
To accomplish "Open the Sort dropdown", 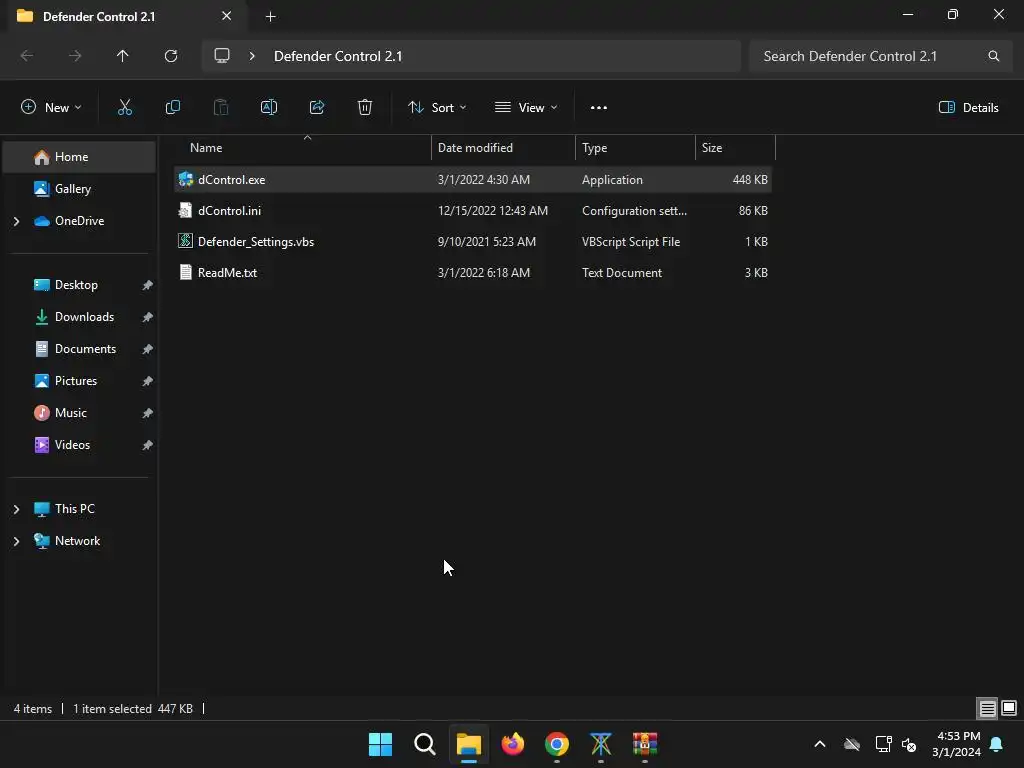I will 437,108.
